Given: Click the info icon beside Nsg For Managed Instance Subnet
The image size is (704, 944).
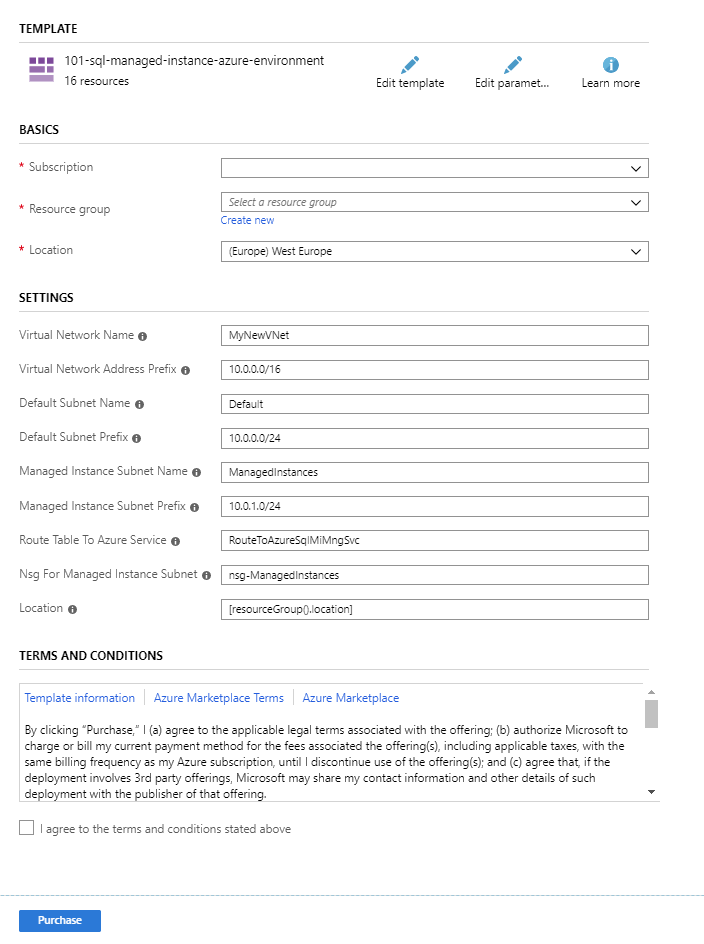Looking at the screenshot, I should tap(206, 575).
